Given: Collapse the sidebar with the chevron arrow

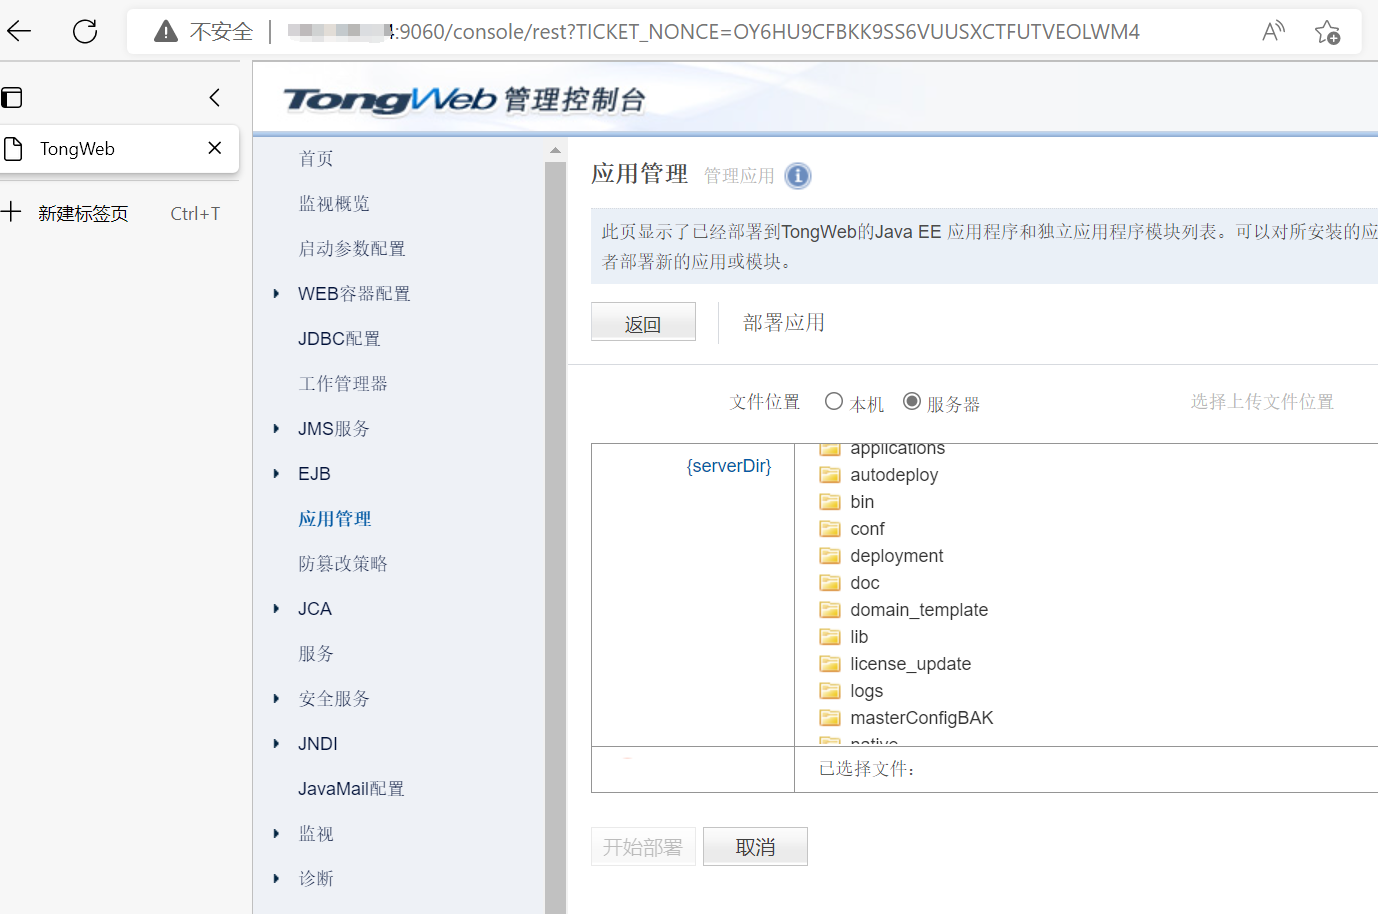Looking at the screenshot, I should pyautogui.click(x=214, y=97).
